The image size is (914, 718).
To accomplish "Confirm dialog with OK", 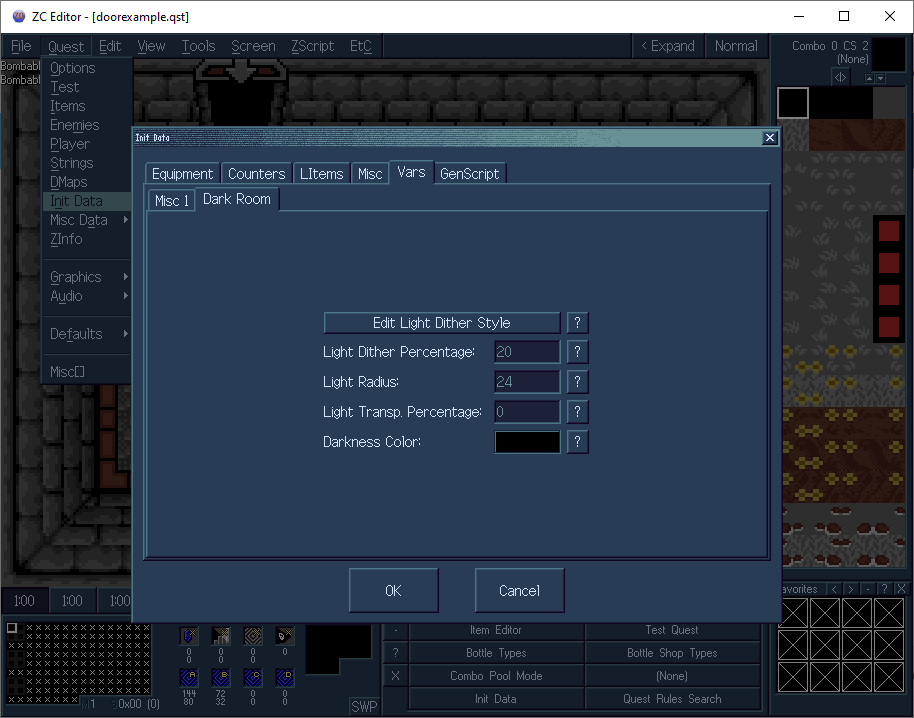I will [x=393, y=590].
